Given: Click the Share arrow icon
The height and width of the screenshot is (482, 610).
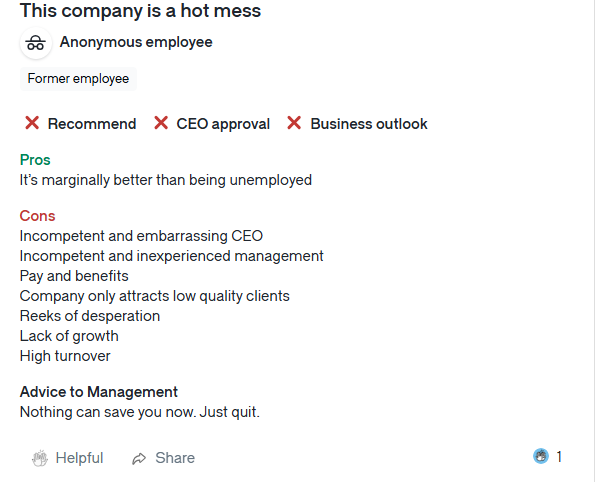Looking at the screenshot, I should [139, 459].
